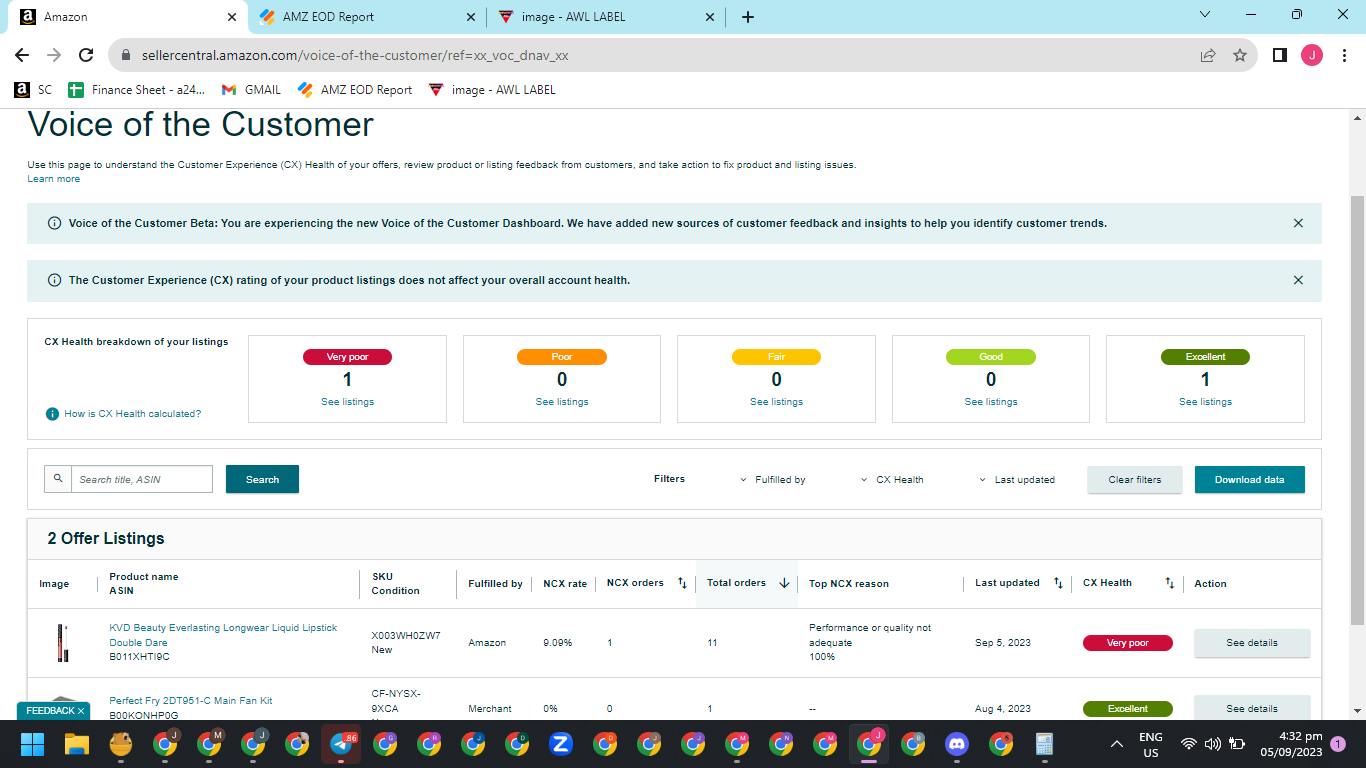Open Zoom from the taskbar
Viewport: 1366px width, 768px height.
[x=561, y=744]
